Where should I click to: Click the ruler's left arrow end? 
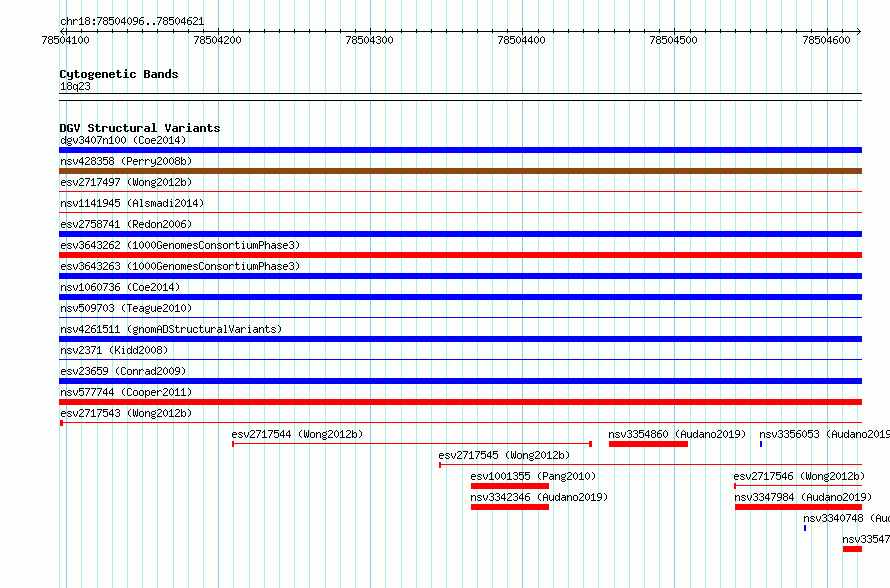pos(62,32)
